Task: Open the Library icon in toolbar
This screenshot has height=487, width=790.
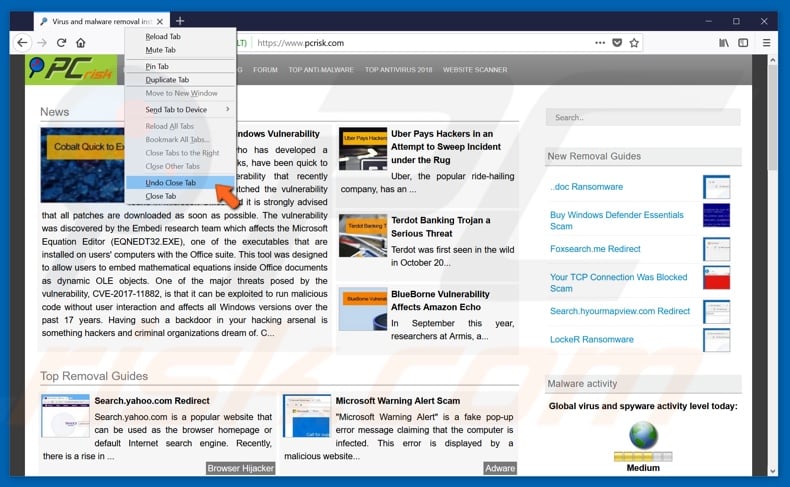Action: coord(723,43)
